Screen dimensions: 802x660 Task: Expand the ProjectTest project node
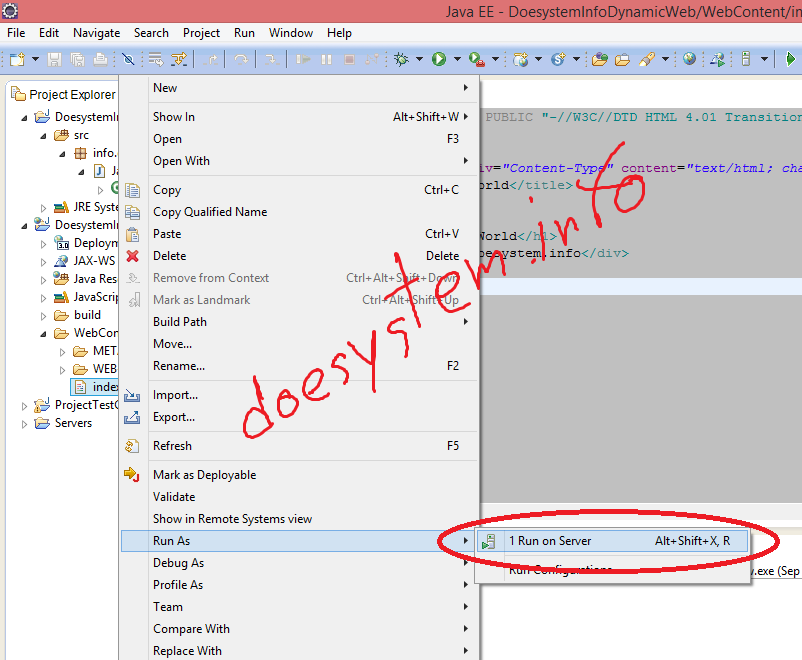click(x=24, y=406)
